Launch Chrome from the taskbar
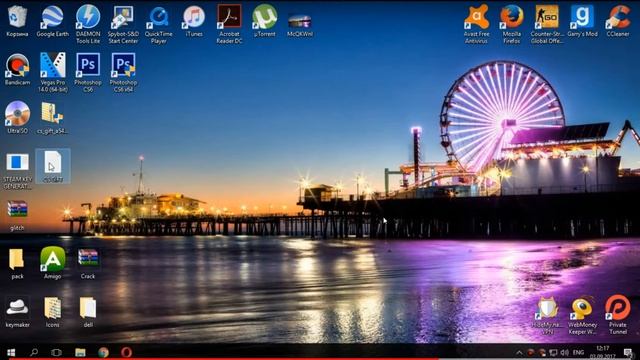The width and height of the screenshot is (640, 360). tap(103, 352)
